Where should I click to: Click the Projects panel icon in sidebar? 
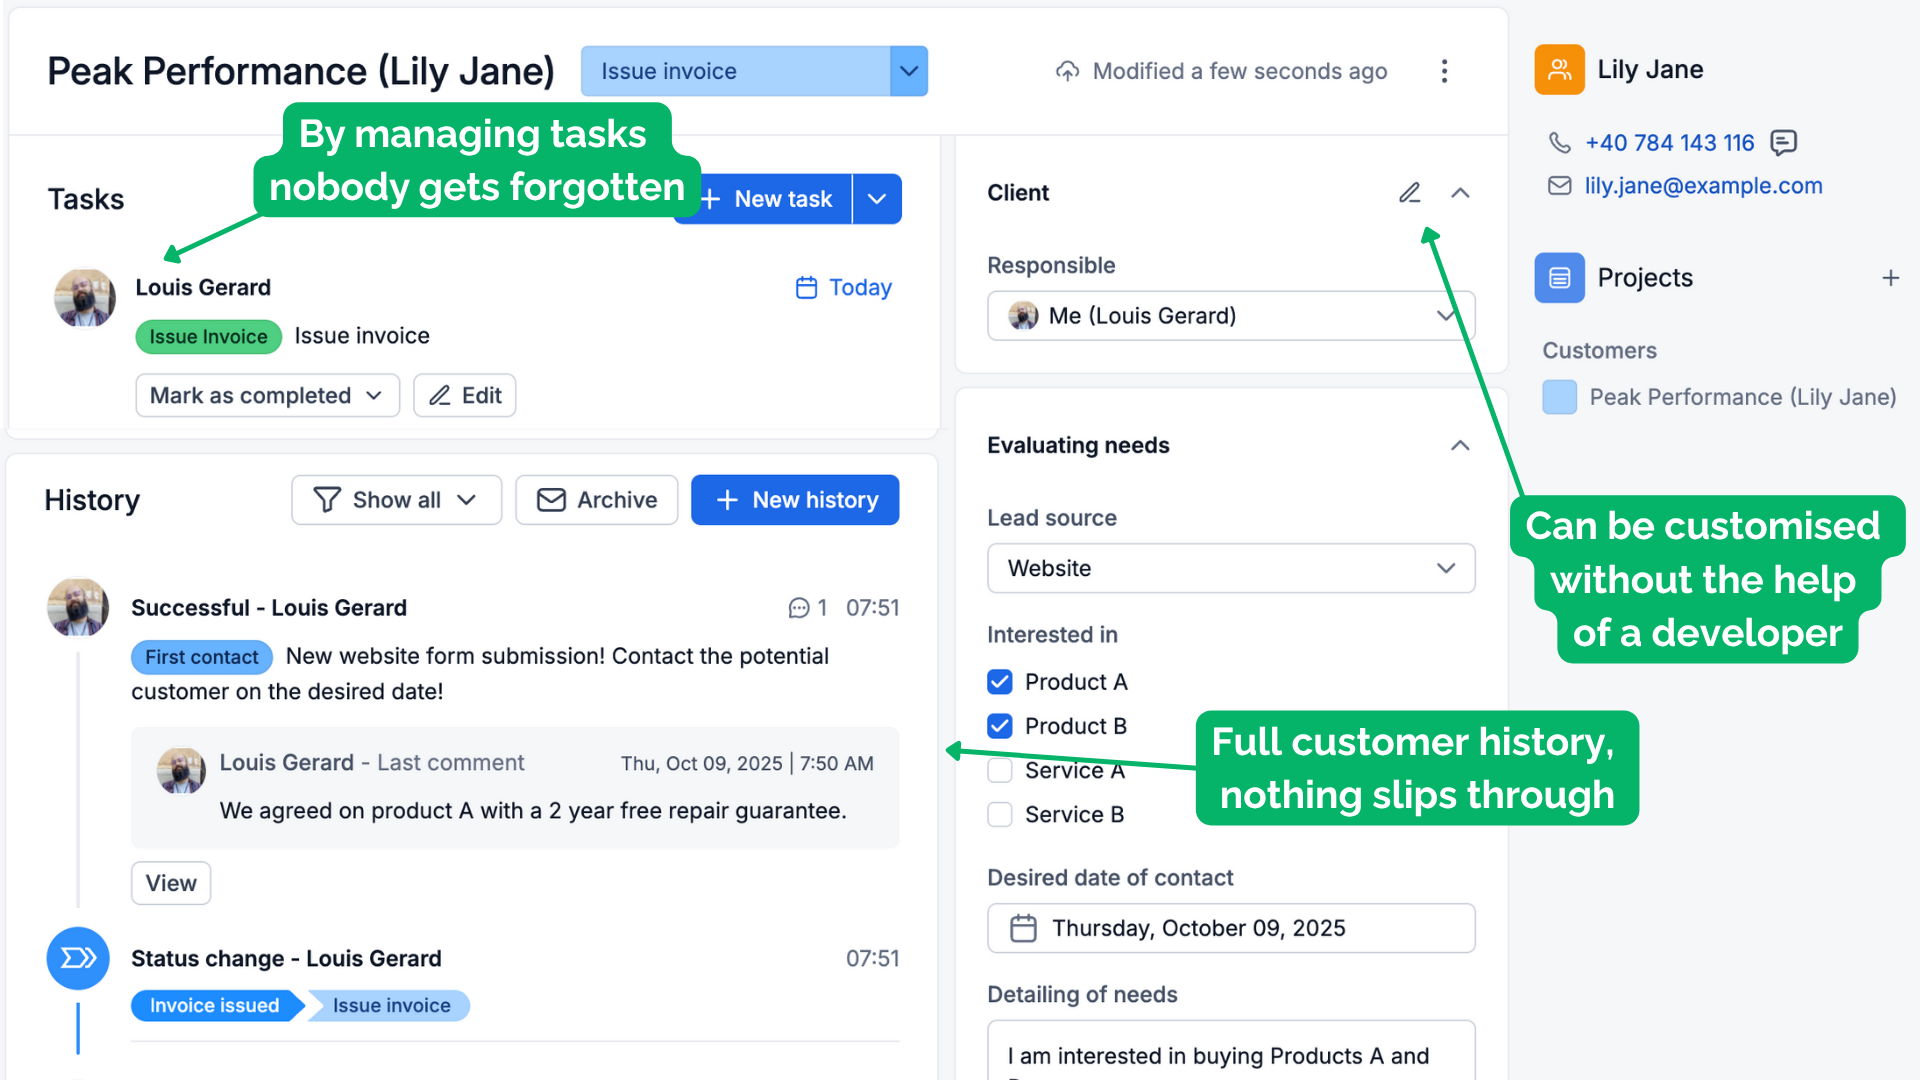pos(1559,277)
